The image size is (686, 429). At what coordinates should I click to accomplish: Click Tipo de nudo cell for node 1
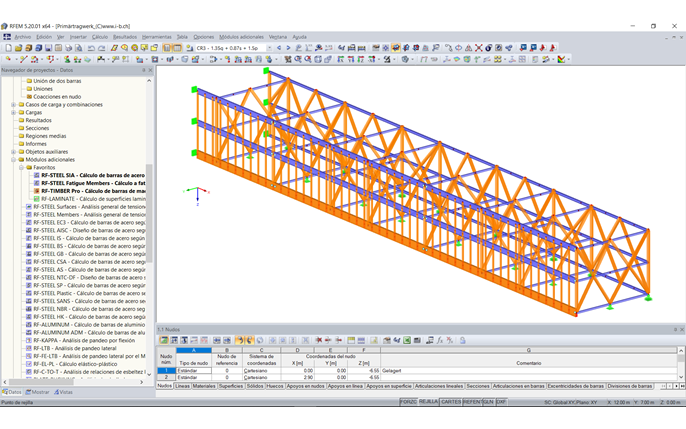coord(193,370)
